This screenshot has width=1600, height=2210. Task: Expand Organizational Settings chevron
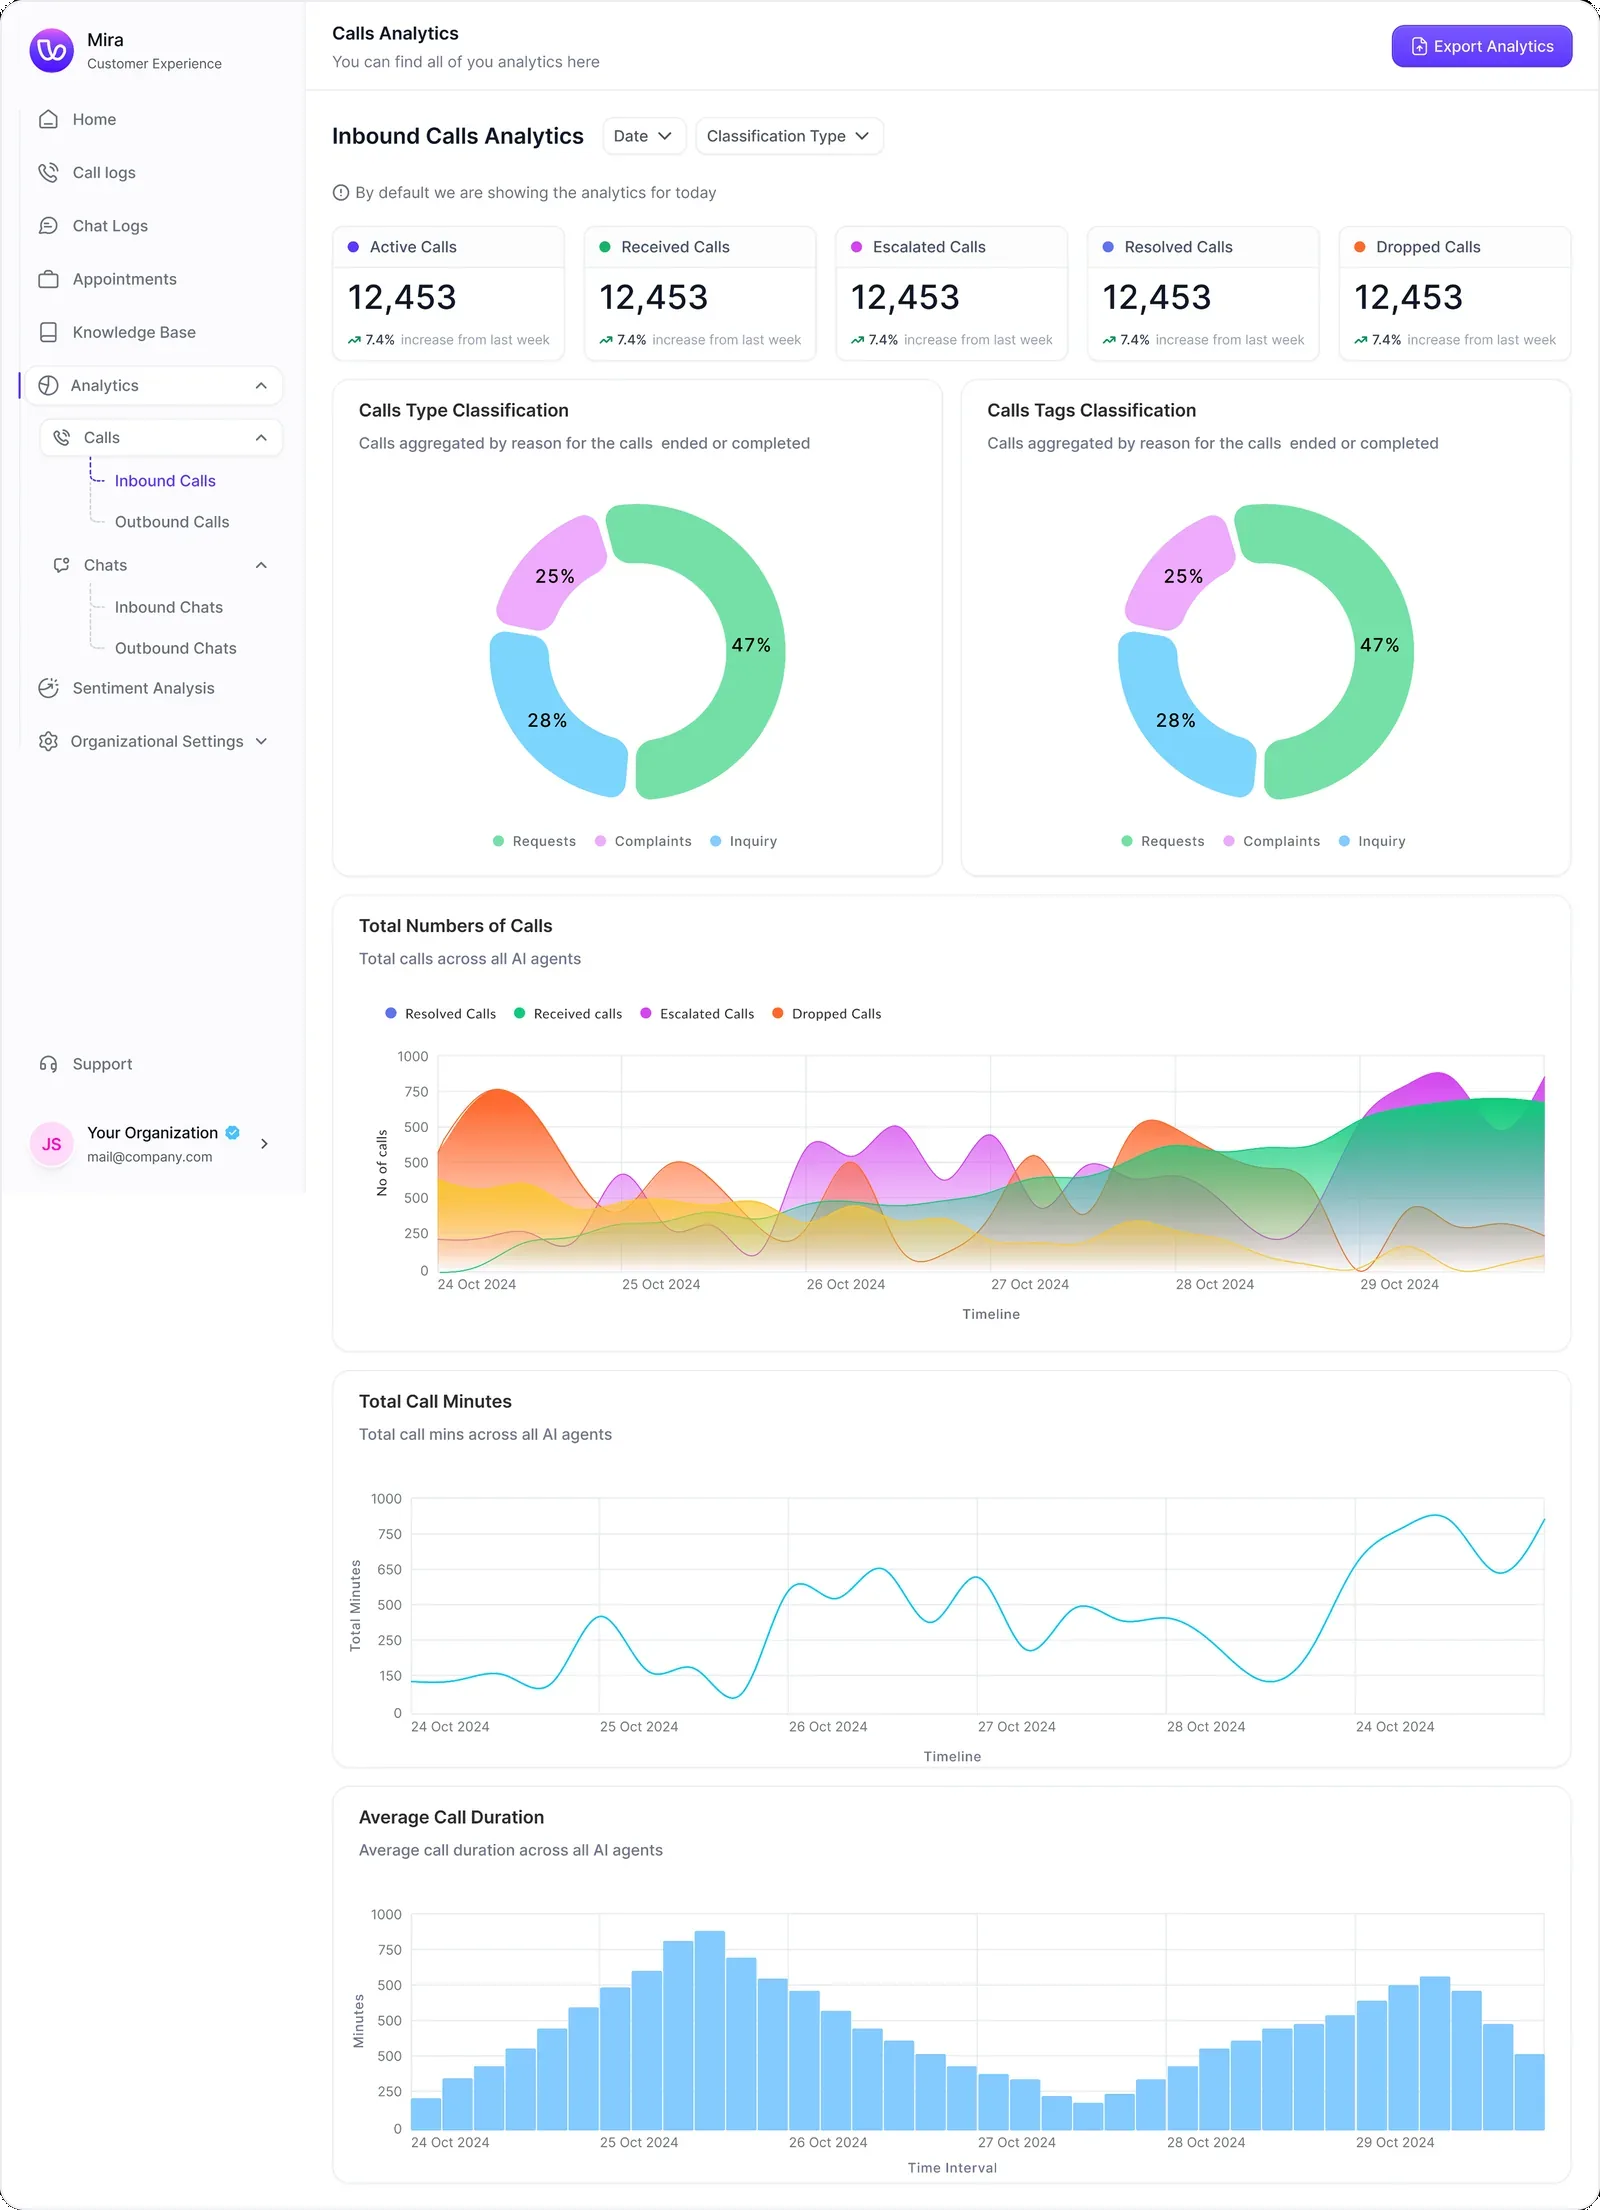(x=261, y=741)
